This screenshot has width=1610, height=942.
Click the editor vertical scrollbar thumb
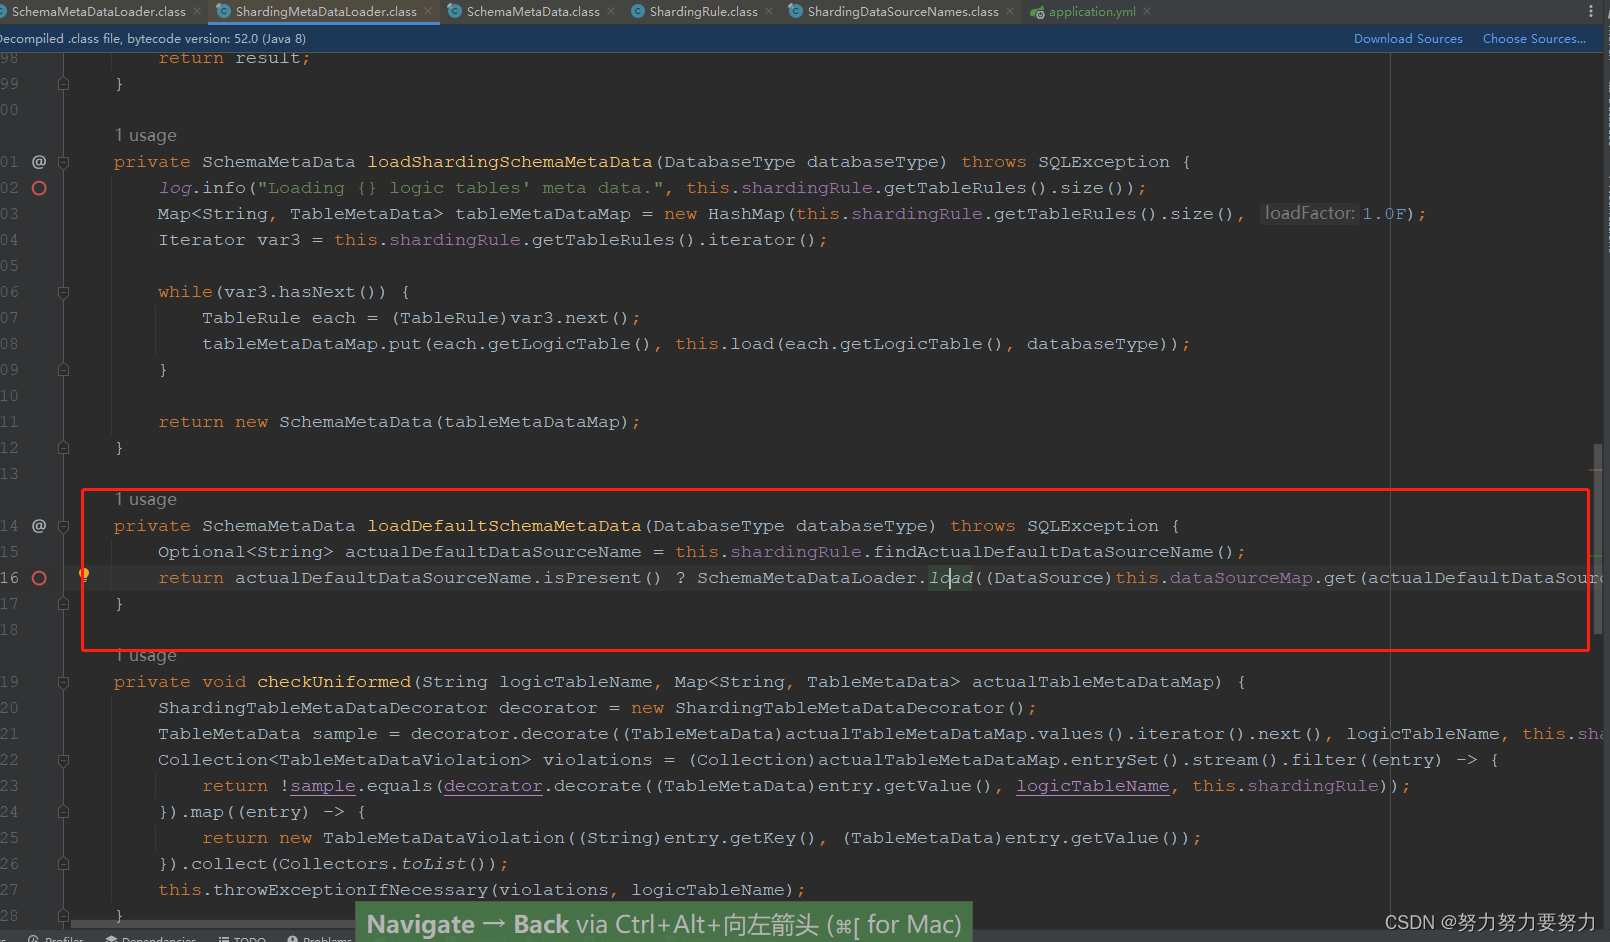point(1598,538)
